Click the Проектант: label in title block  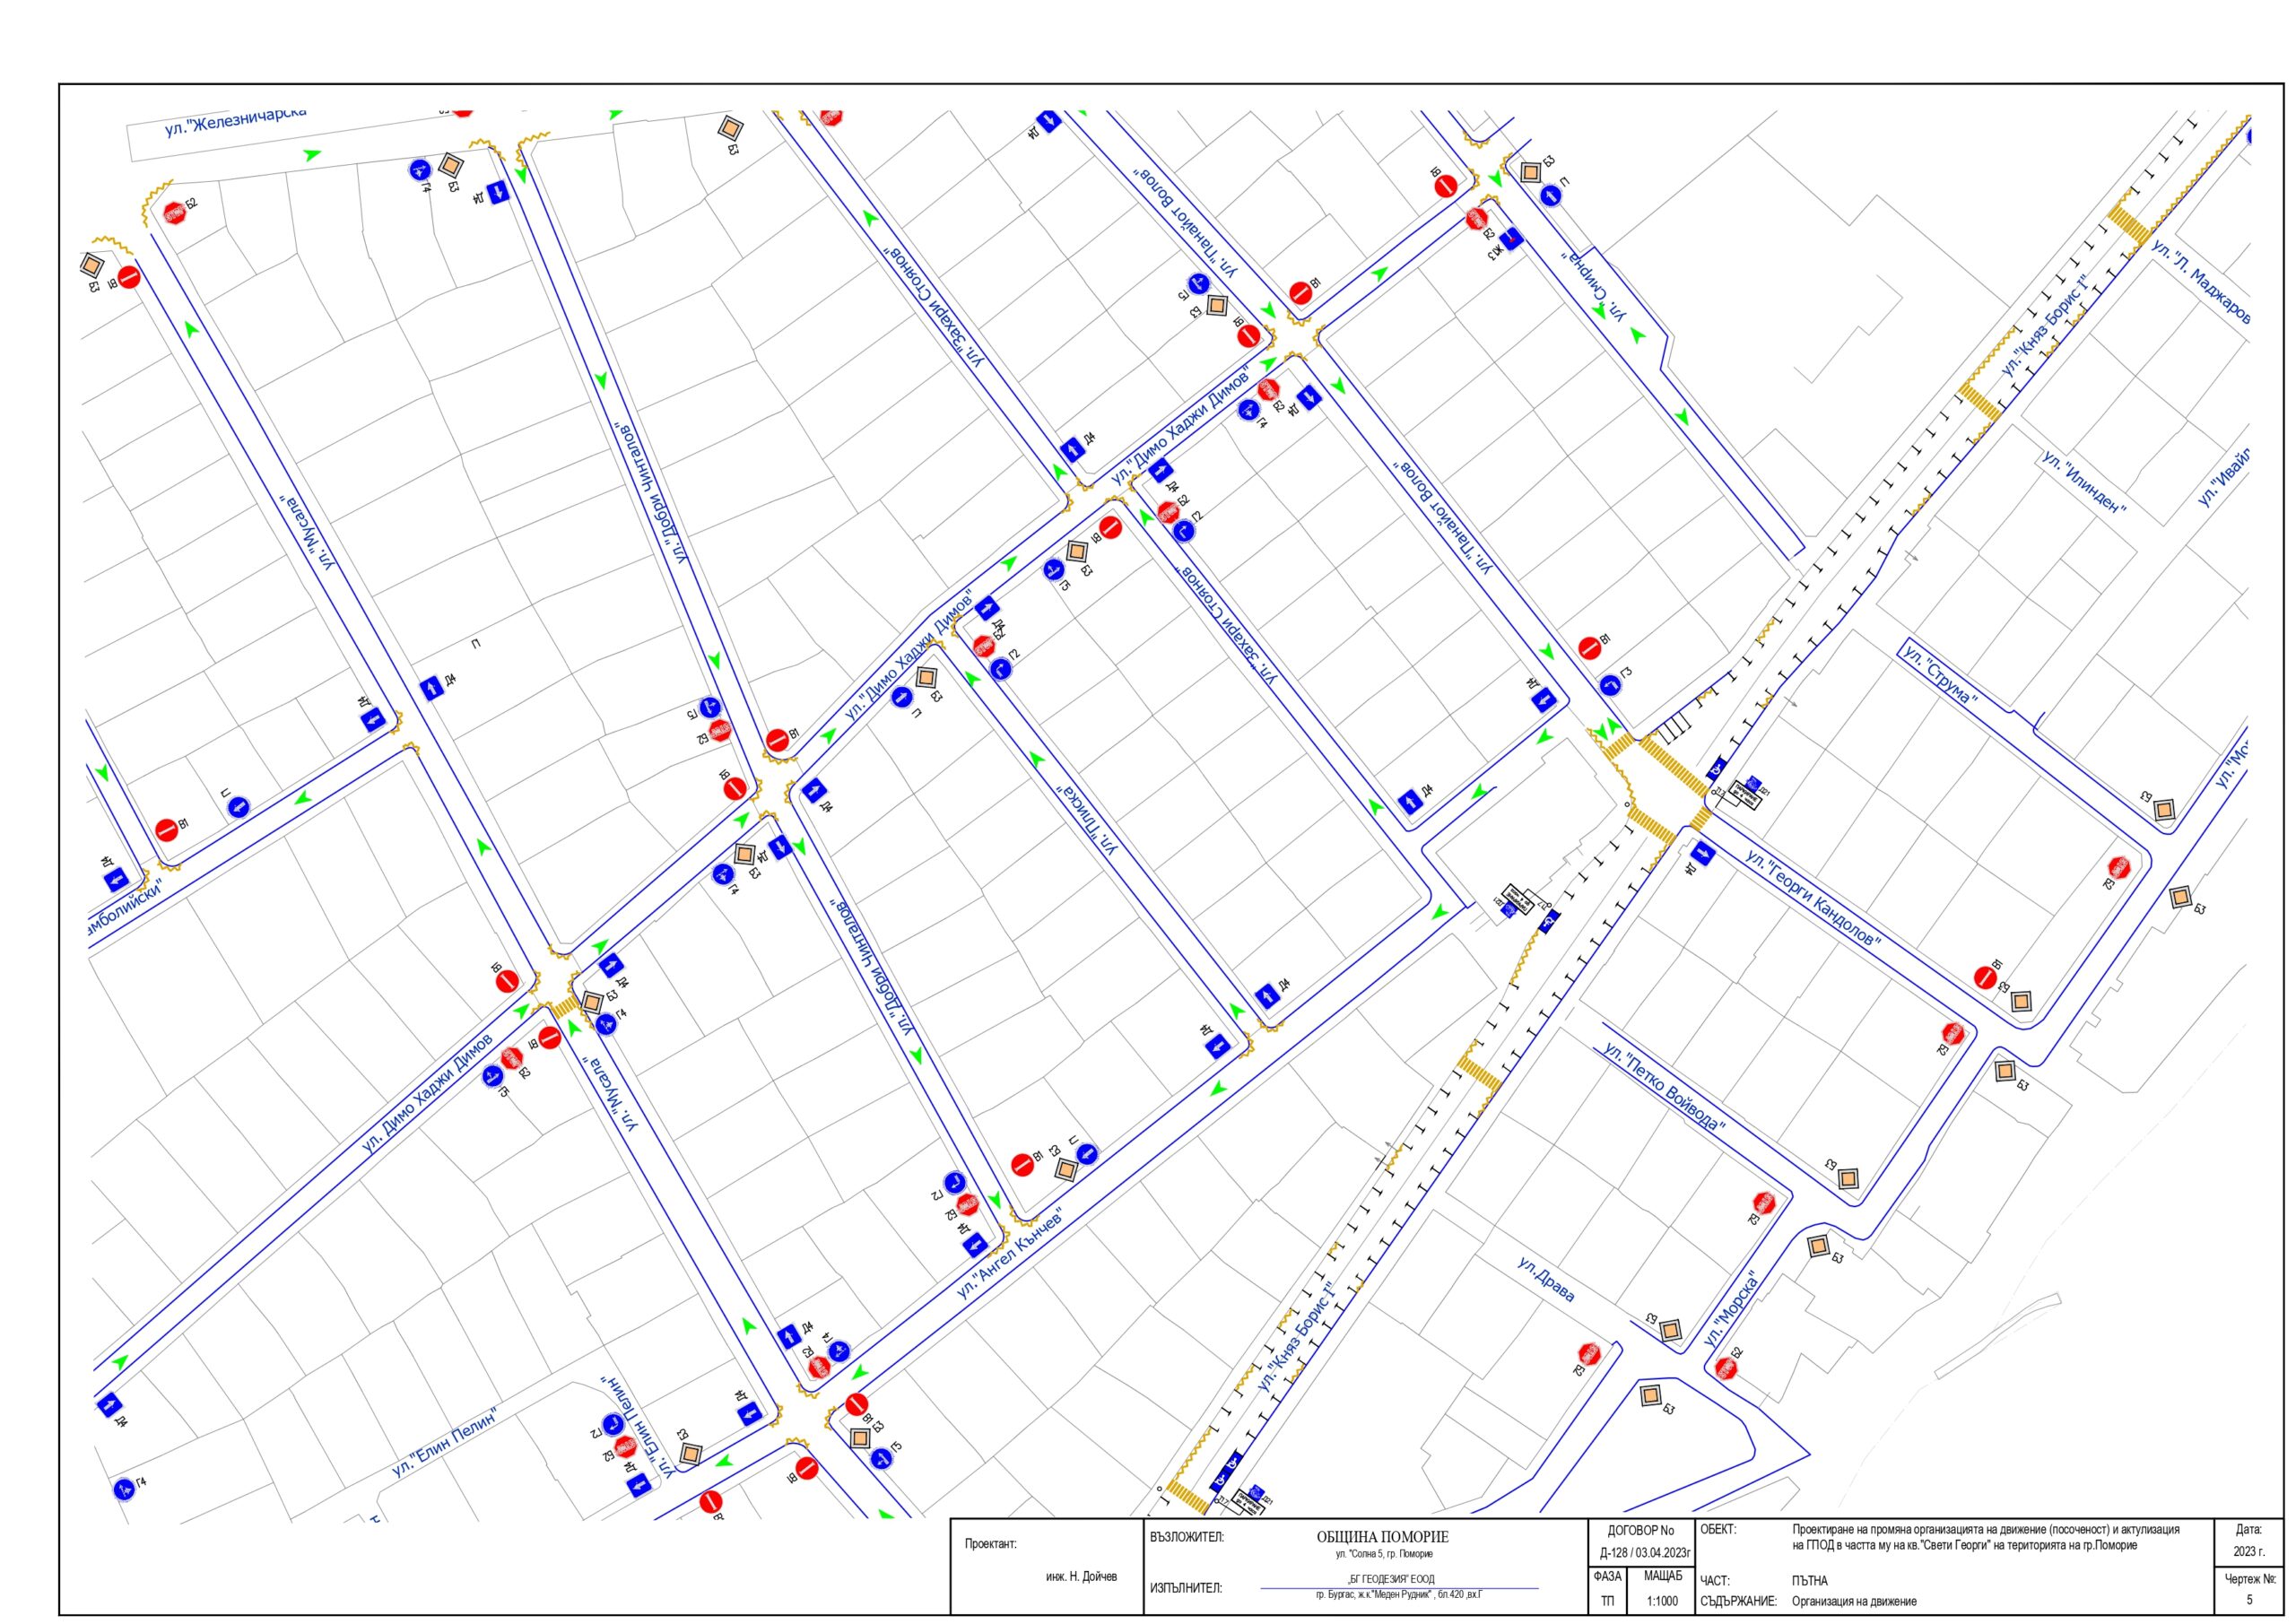(990, 1544)
